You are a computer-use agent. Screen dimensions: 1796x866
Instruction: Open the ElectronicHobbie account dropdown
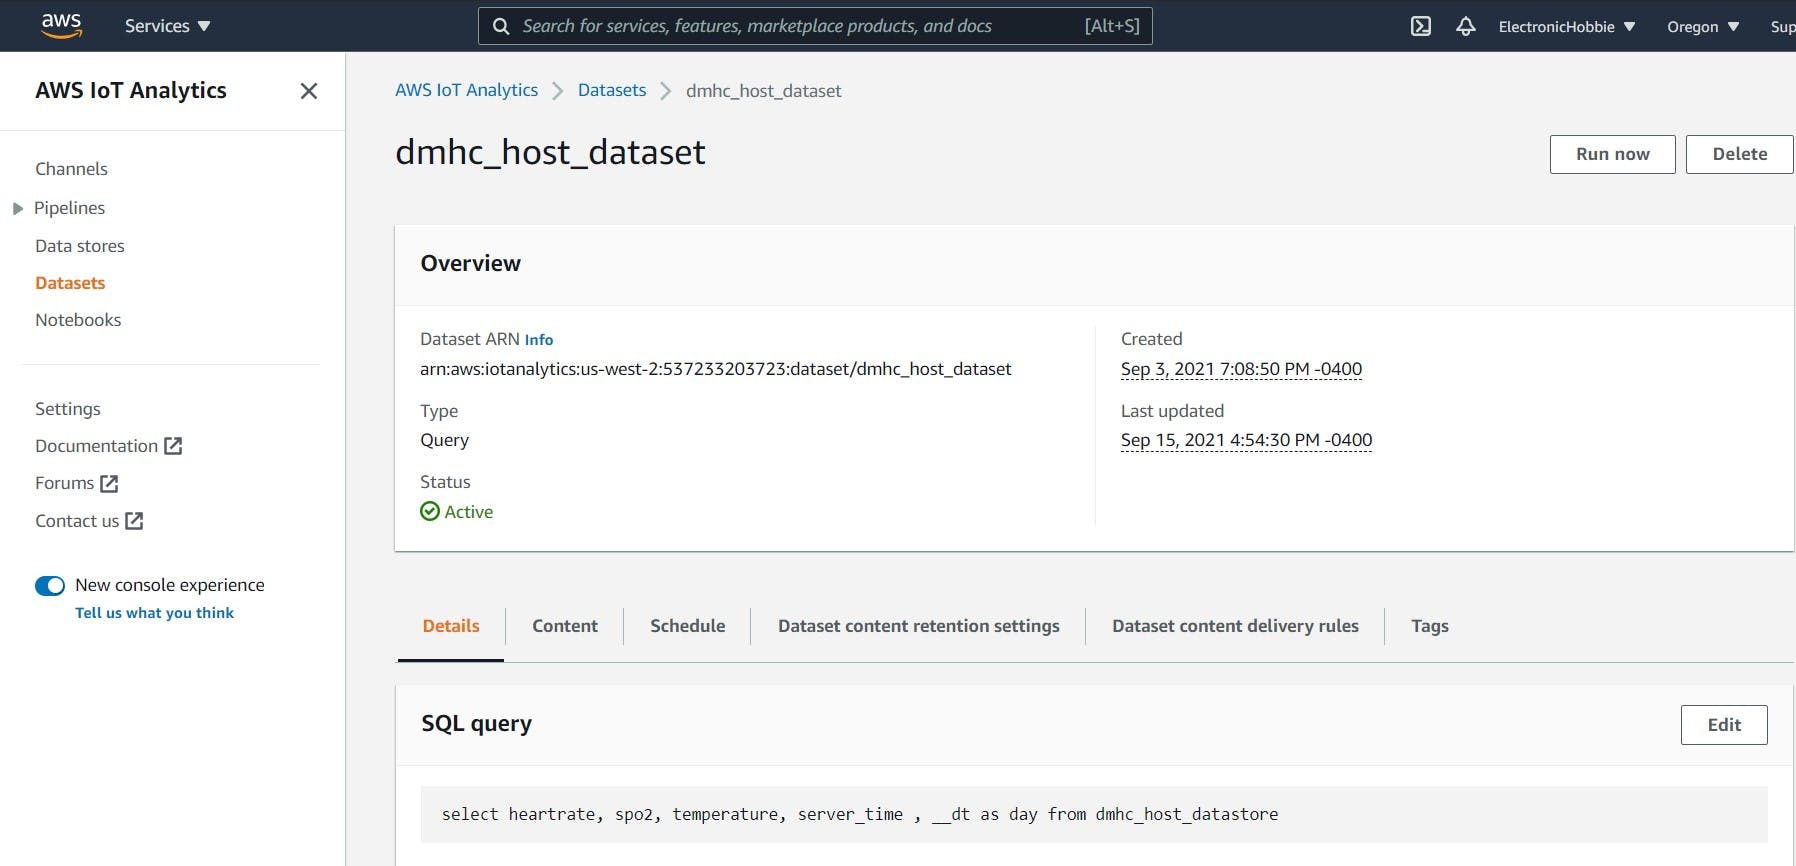click(1566, 27)
